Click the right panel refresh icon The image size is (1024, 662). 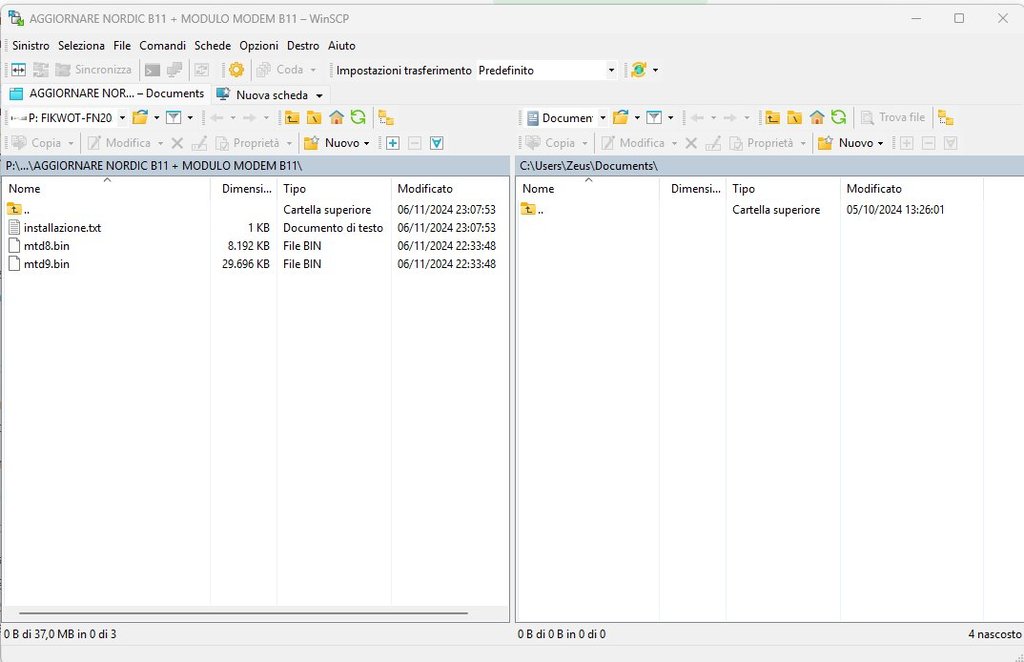tap(838, 118)
